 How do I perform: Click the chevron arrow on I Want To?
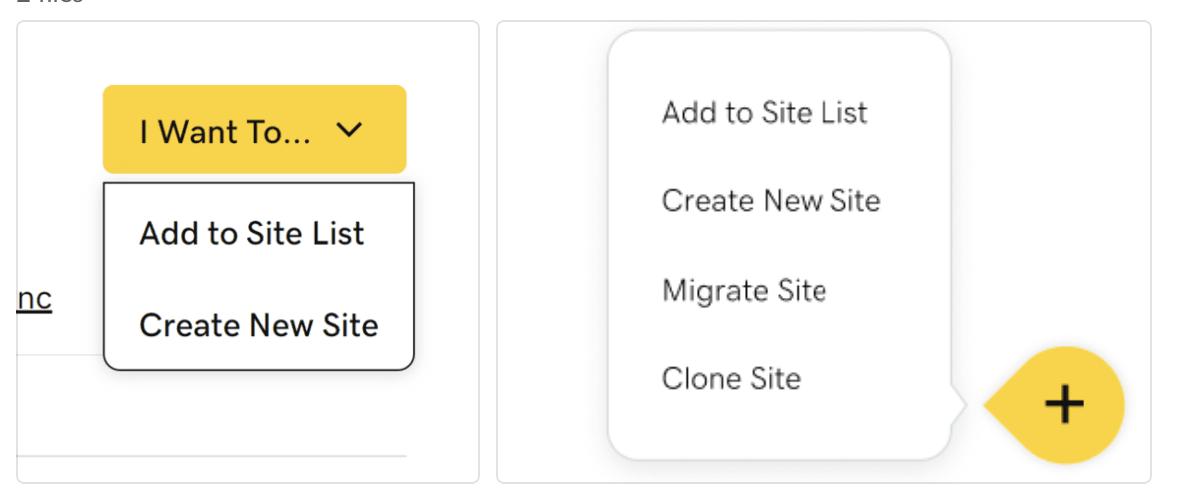click(x=349, y=130)
